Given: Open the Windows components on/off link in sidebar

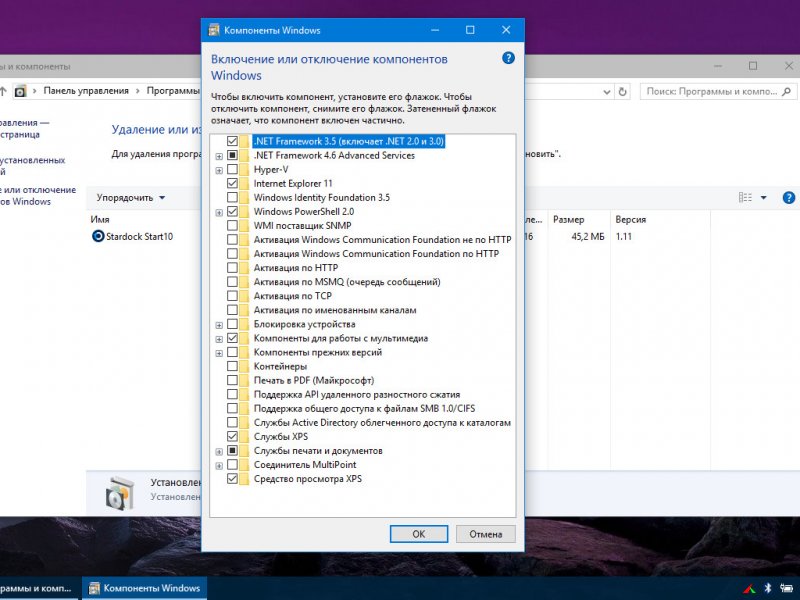Looking at the screenshot, I should pyautogui.click(x=38, y=195).
